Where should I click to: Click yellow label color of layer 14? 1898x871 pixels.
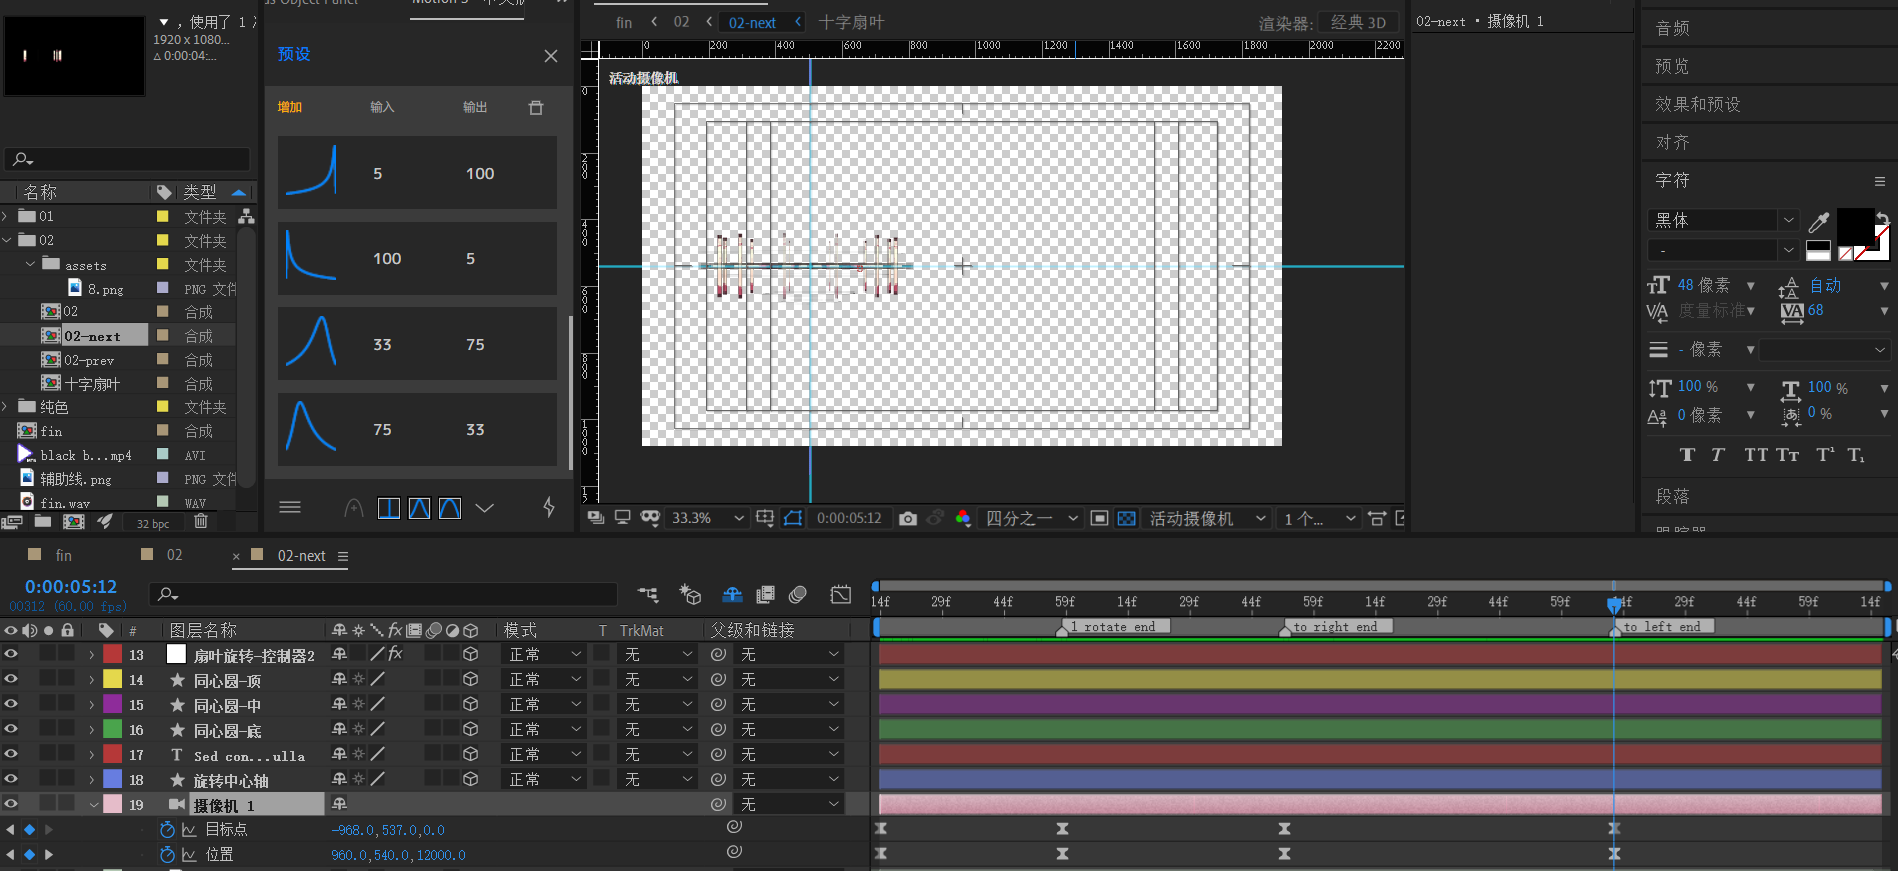pyautogui.click(x=113, y=679)
